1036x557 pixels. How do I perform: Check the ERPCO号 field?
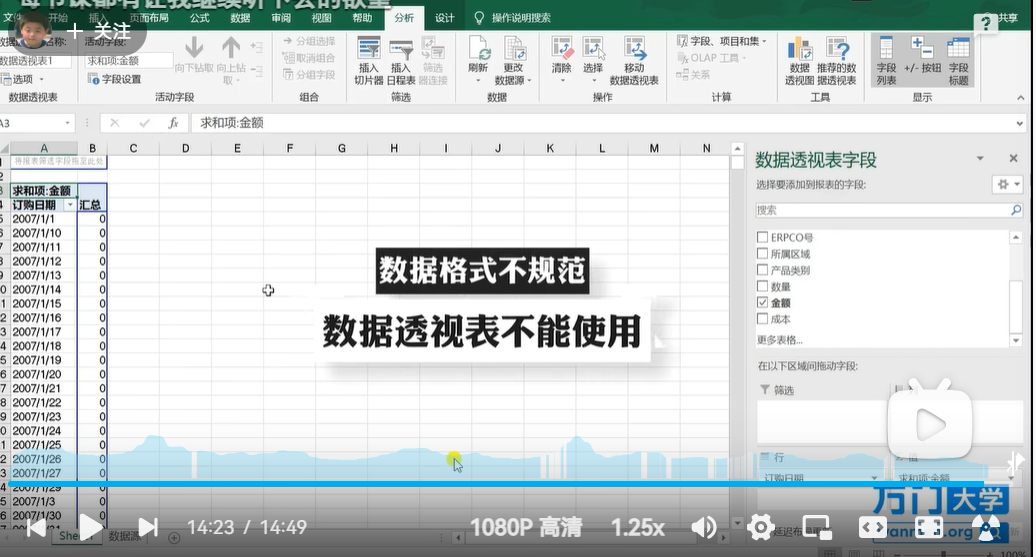(x=762, y=237)
